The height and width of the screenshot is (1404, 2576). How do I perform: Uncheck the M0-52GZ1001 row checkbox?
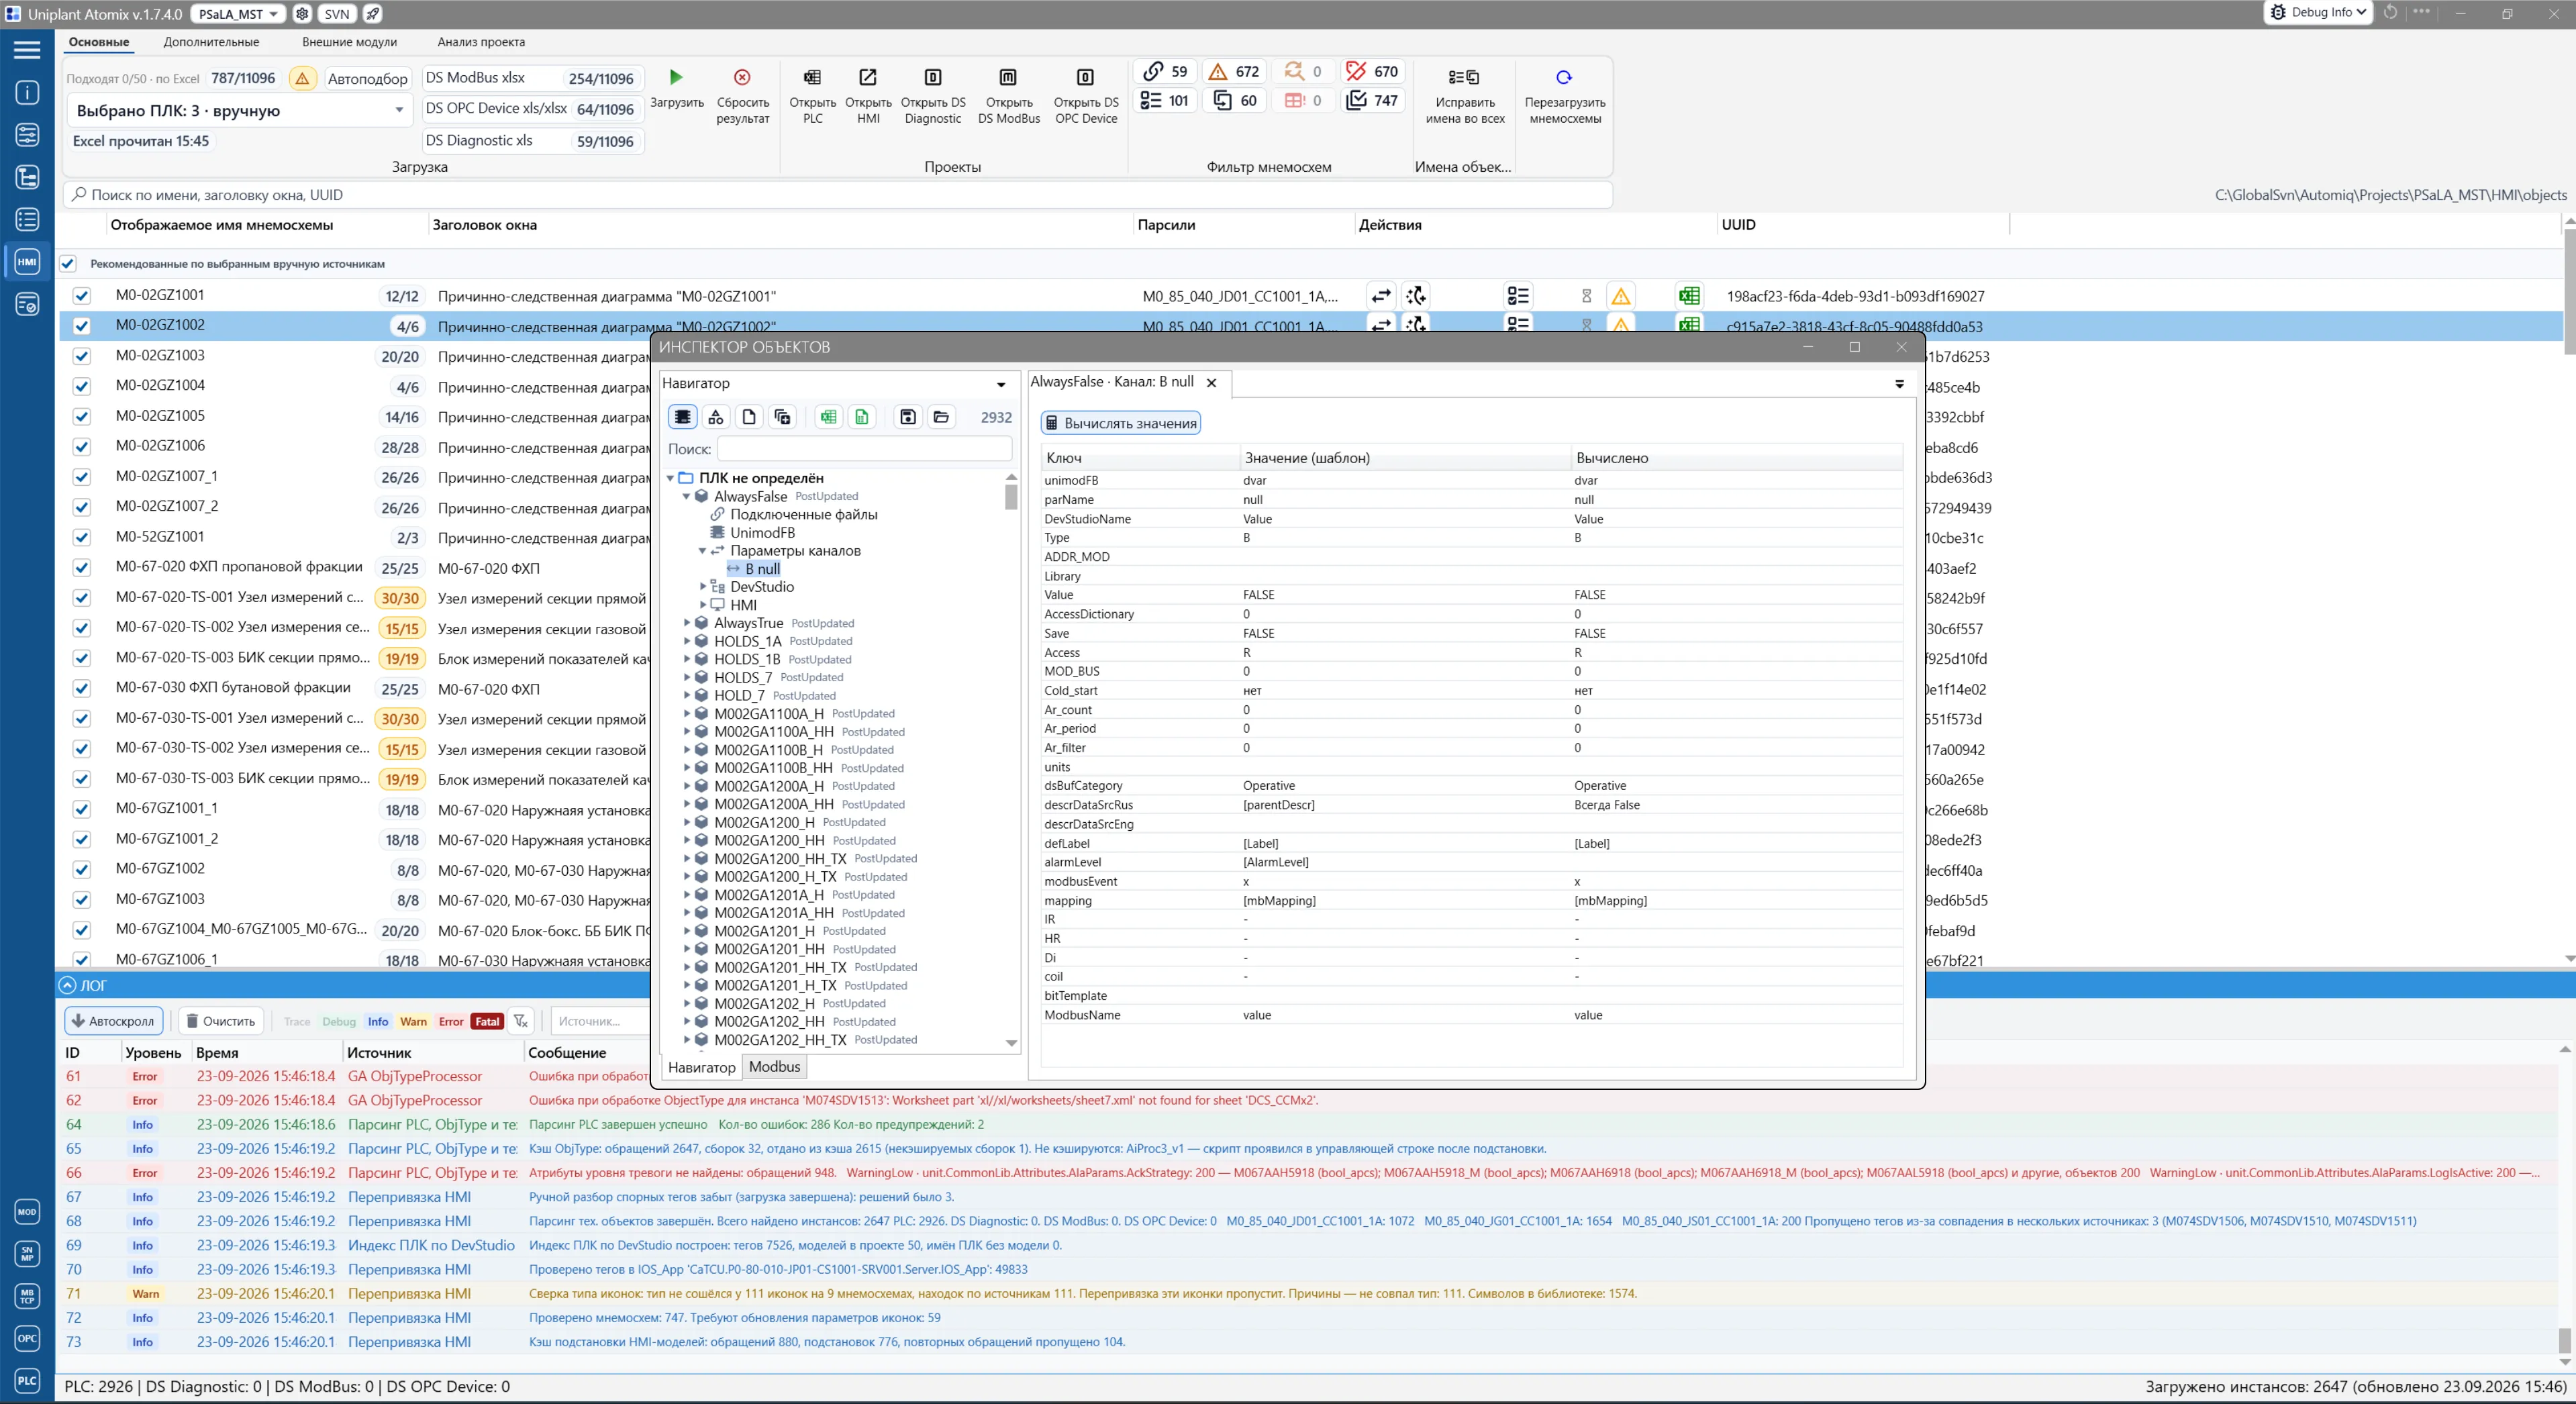click(82, 537)
